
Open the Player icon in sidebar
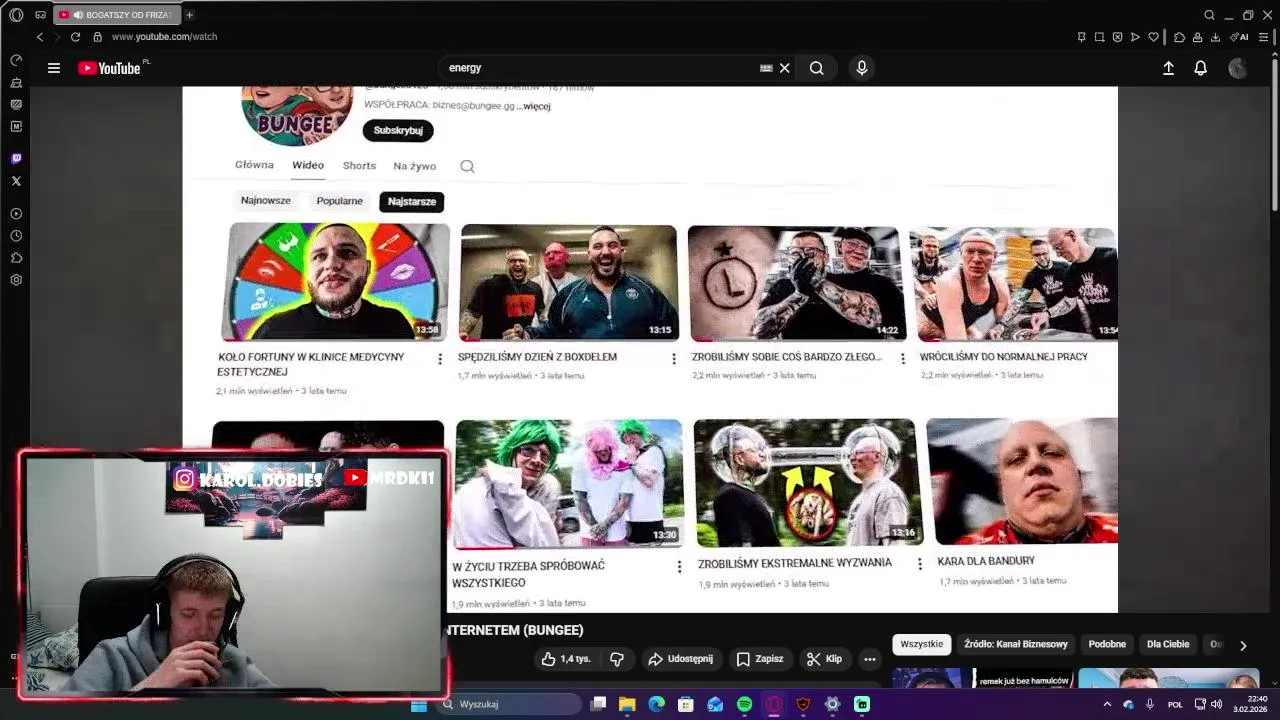click(x=16, y=214)
